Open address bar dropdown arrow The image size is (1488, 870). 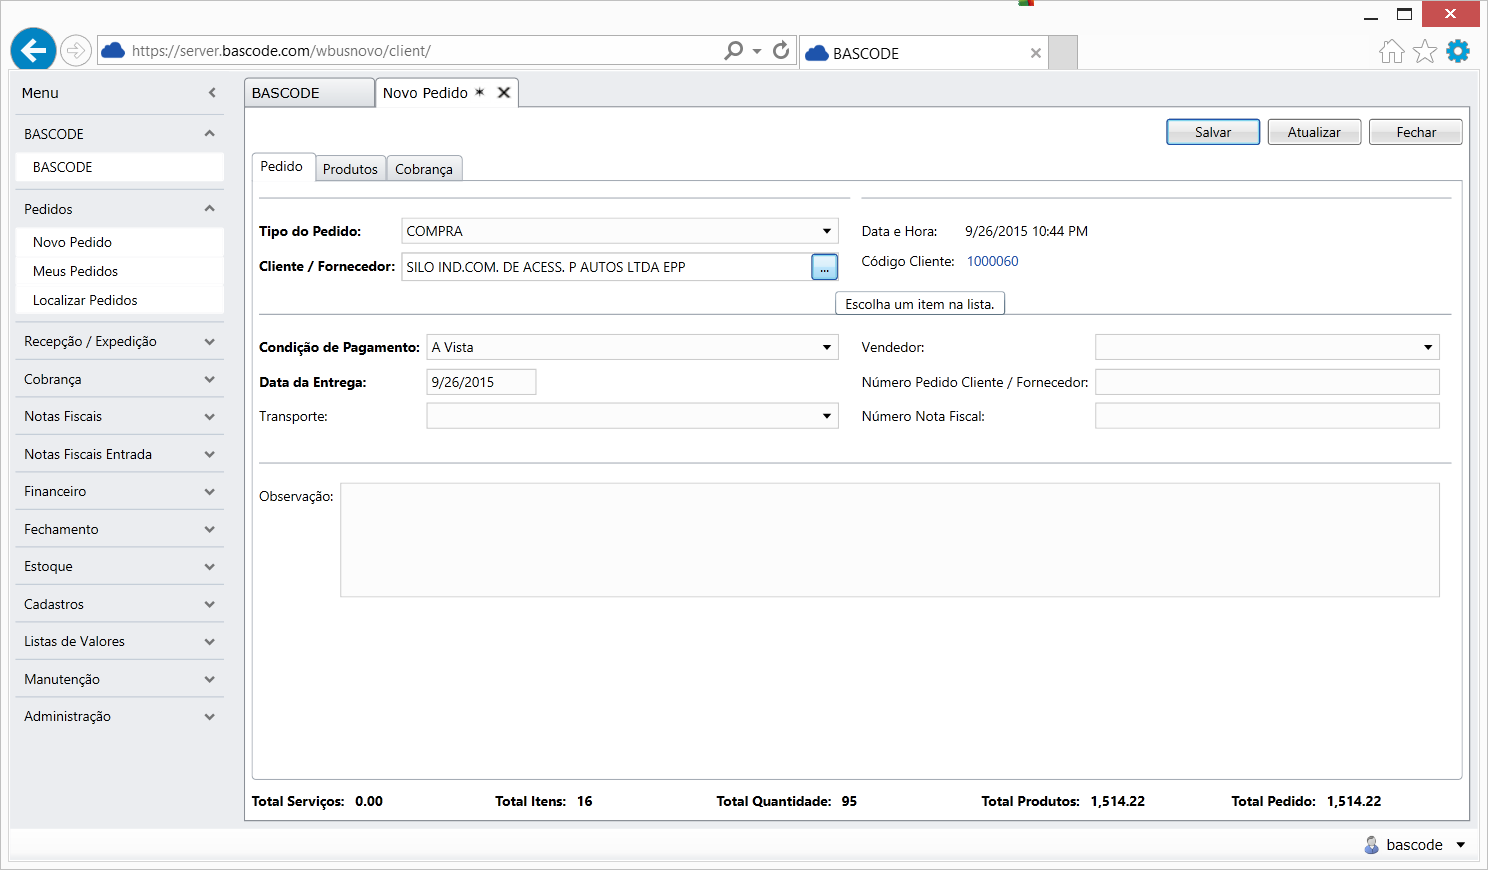point(757,51)
